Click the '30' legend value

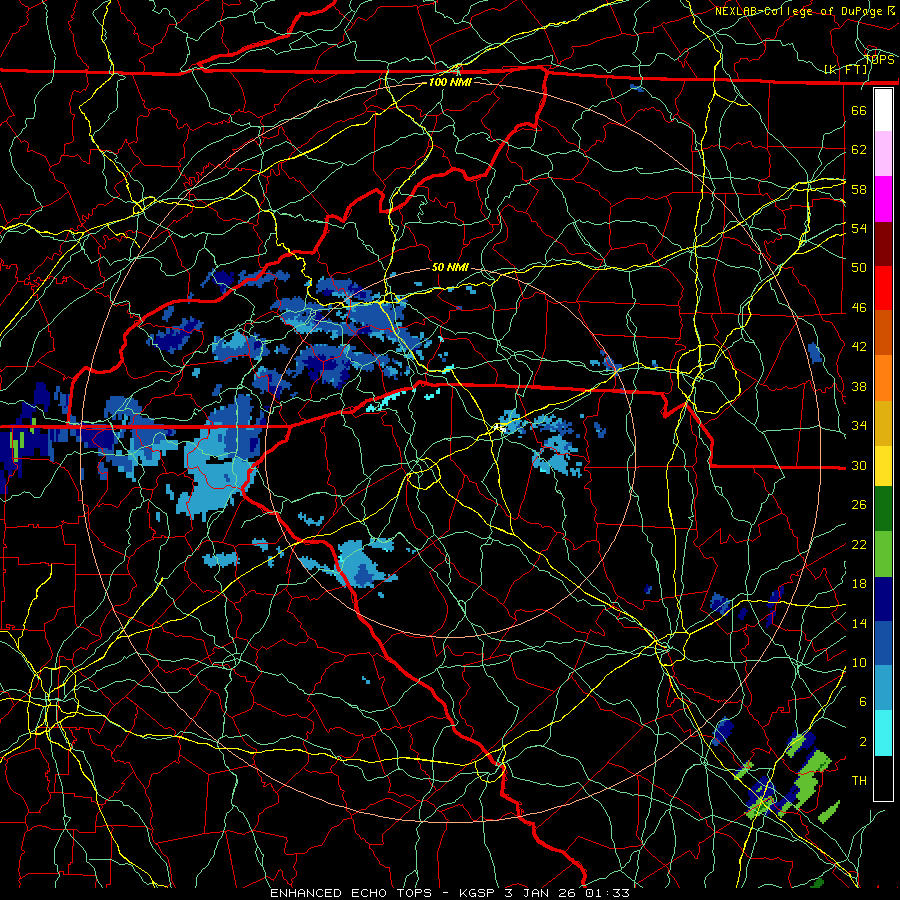pyautogui.click(x=859, y=465)
